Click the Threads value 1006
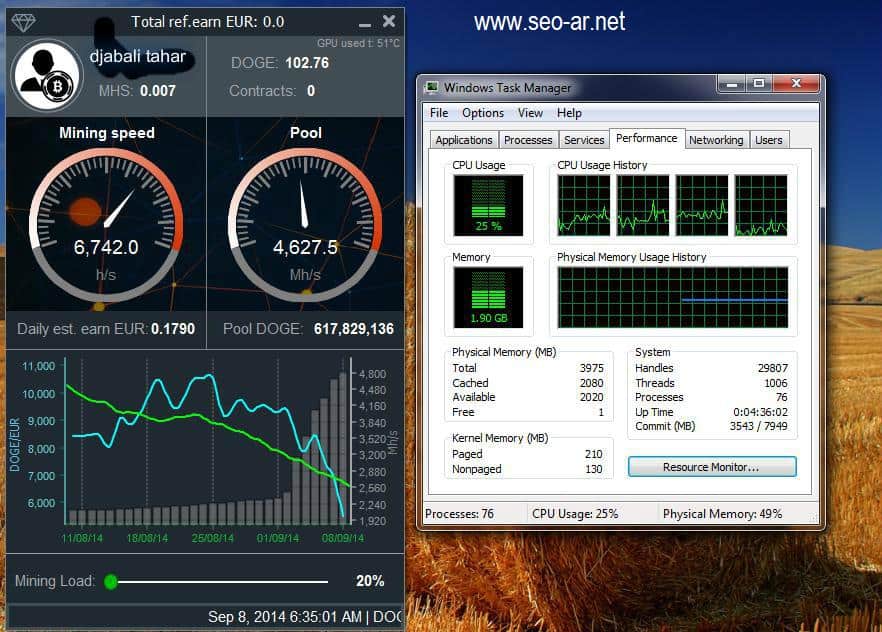 (776, 383)
